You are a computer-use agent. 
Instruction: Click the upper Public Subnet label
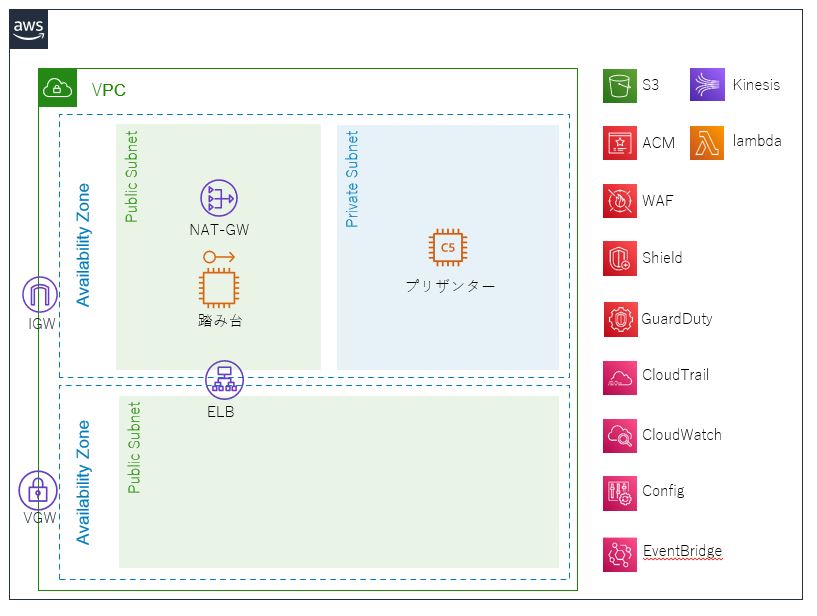click(131, 176)
